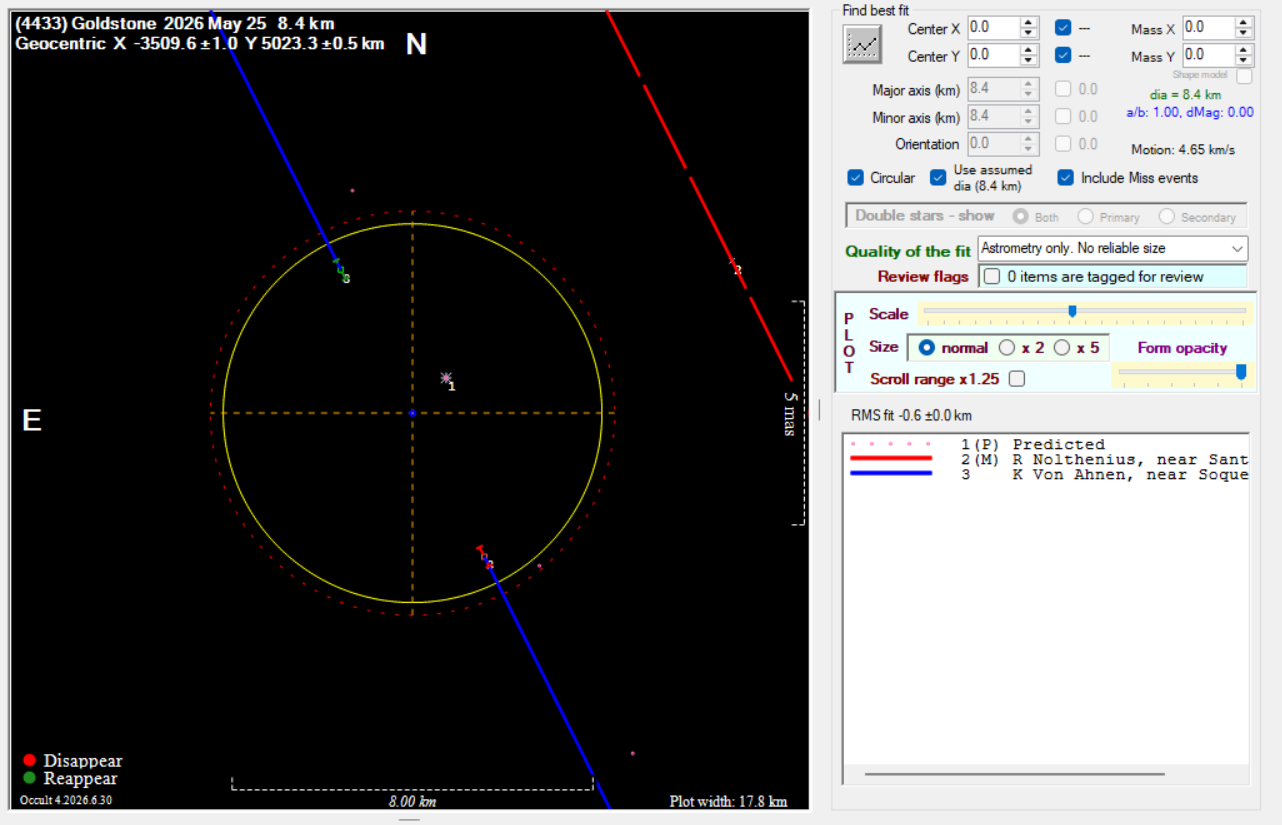Select the Secondary double star option

pos(1166,216)
